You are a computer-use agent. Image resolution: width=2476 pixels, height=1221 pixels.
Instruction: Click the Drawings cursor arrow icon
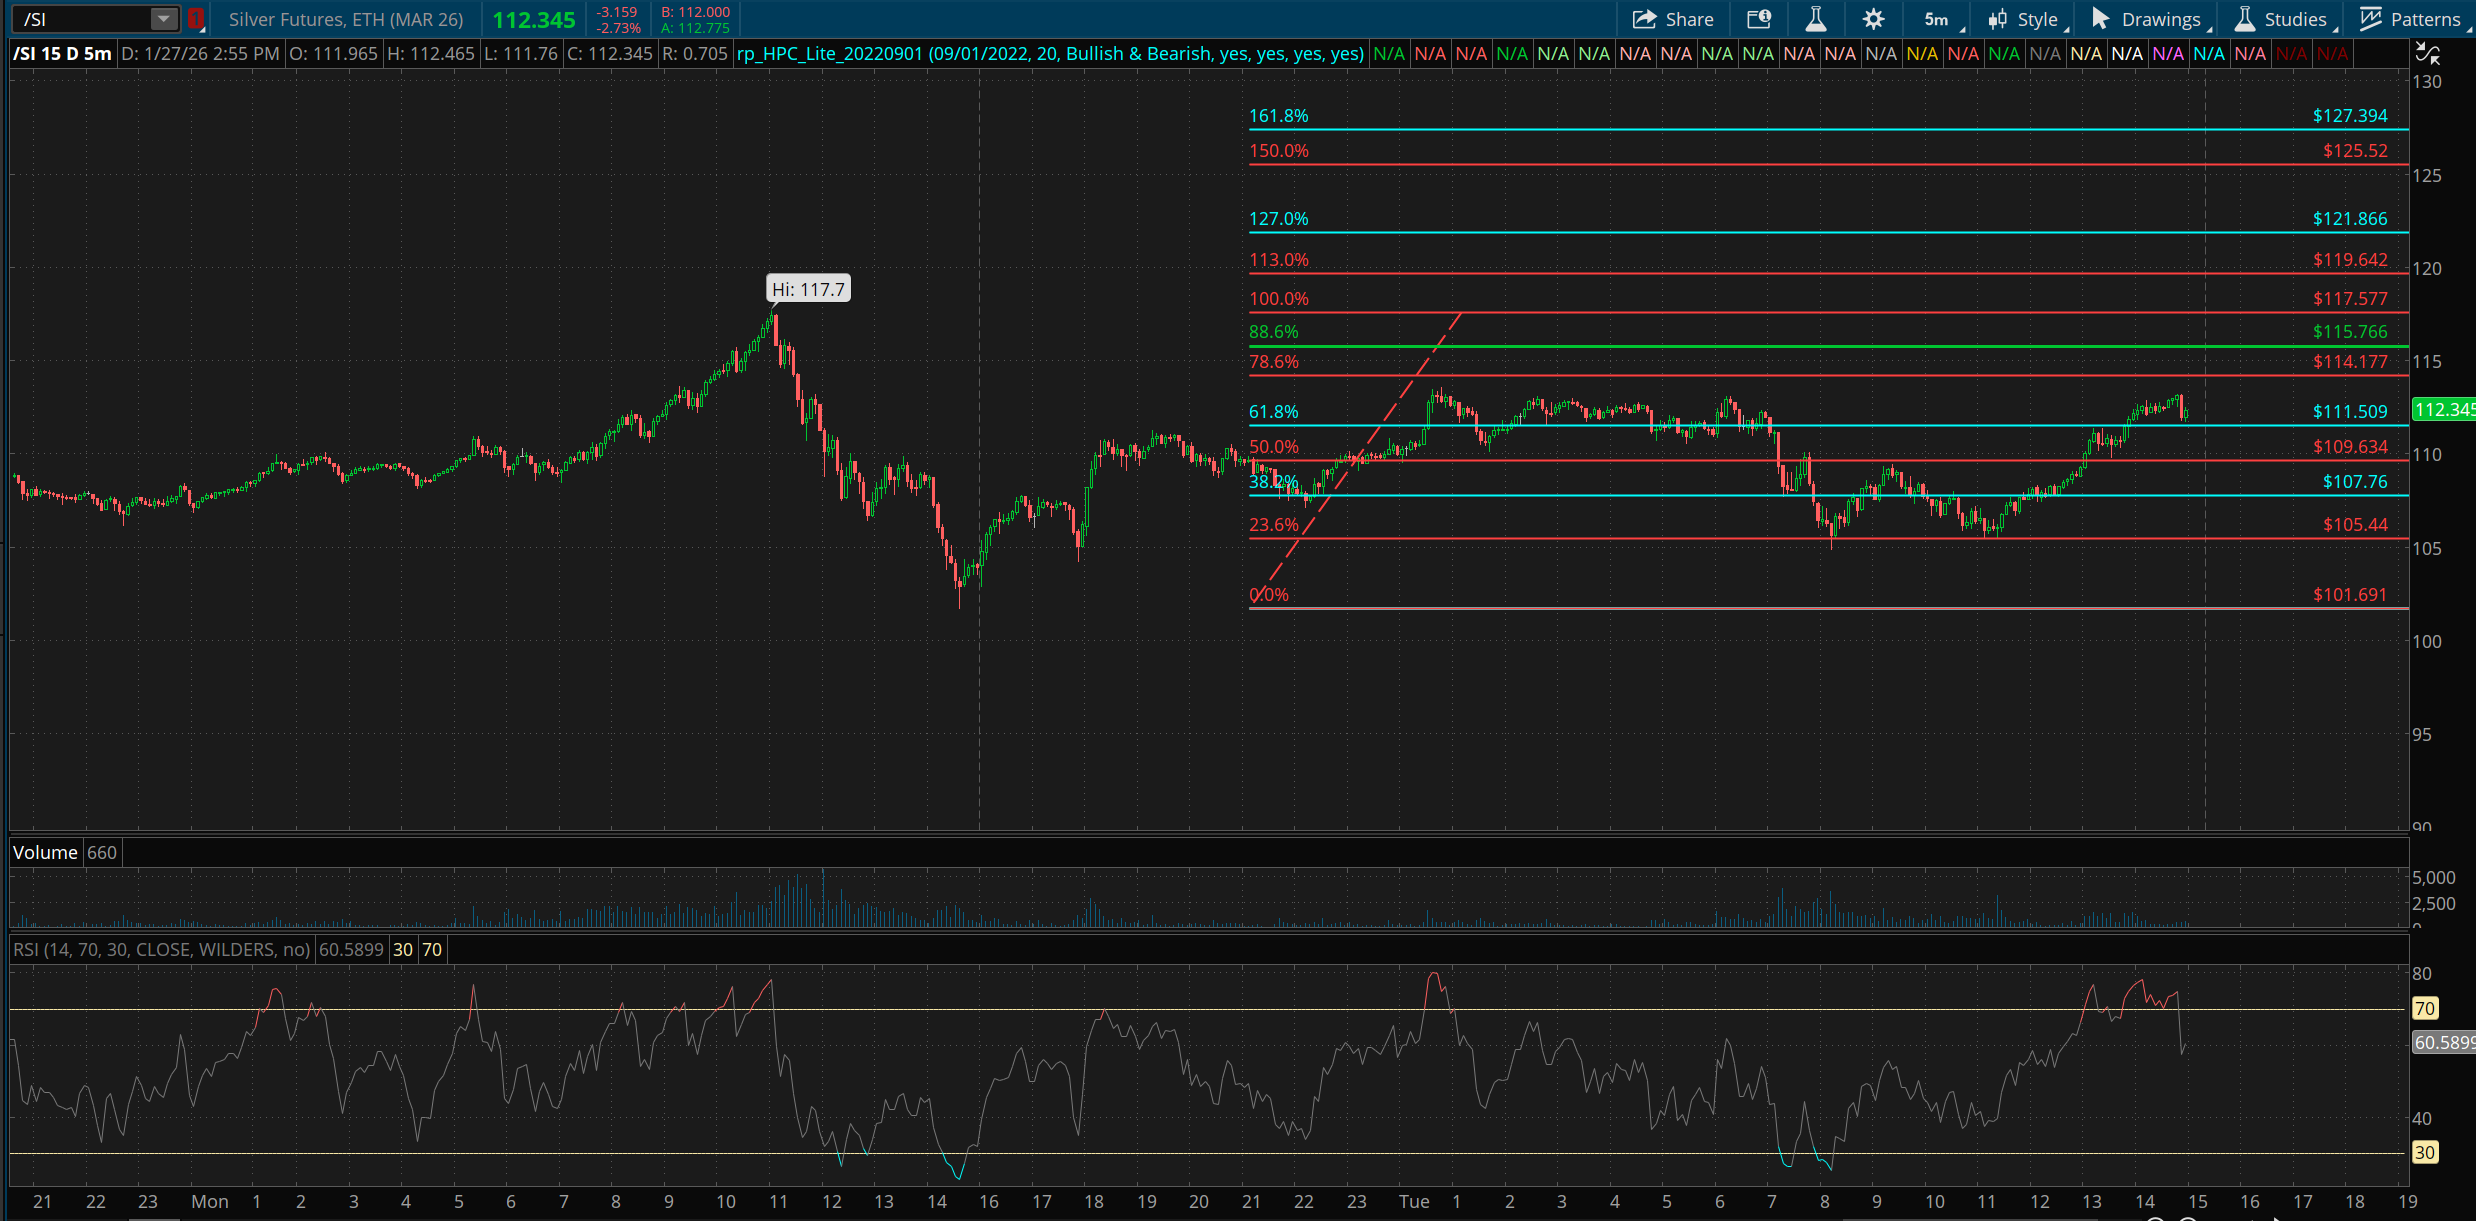click(x=2099, y=19)
